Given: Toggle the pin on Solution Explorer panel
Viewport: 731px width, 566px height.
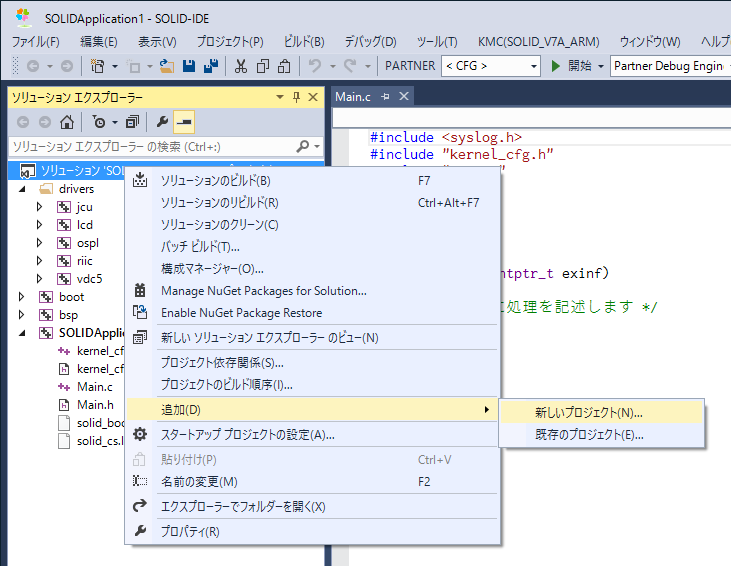Looking at the screenshot, I should coord(296,98).
